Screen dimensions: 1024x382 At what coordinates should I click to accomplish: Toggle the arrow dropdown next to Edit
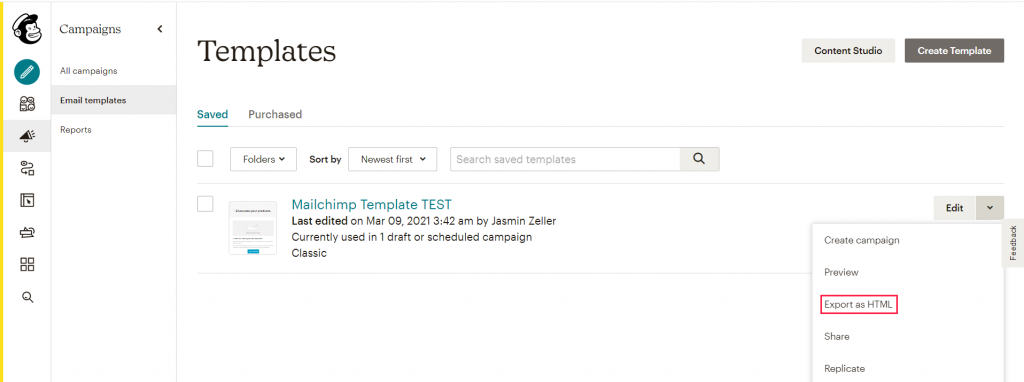point(990,208)
